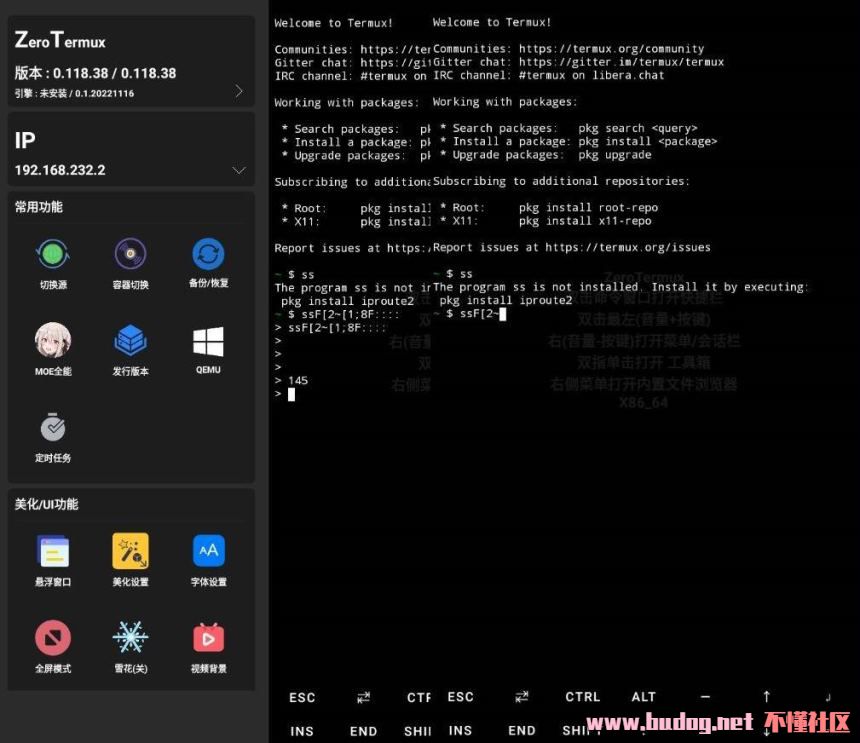Expand the ZeroTermux version card chevron
The width and height of the screenshot is (860, 743).
(239, 91)
